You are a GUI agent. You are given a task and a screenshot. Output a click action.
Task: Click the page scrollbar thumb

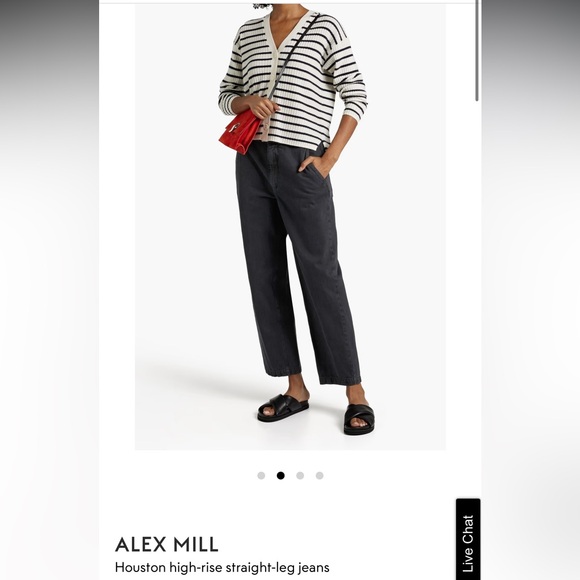pos(477,50)
